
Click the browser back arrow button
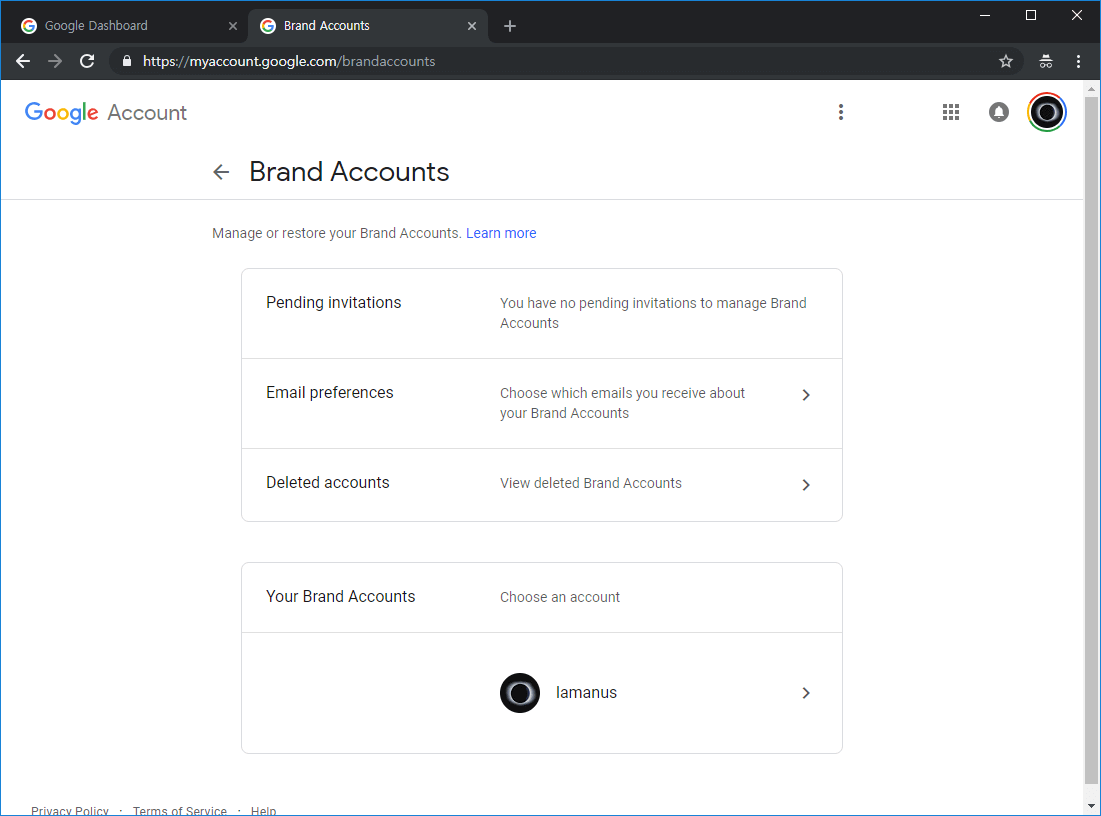click(x=23, y=61)
